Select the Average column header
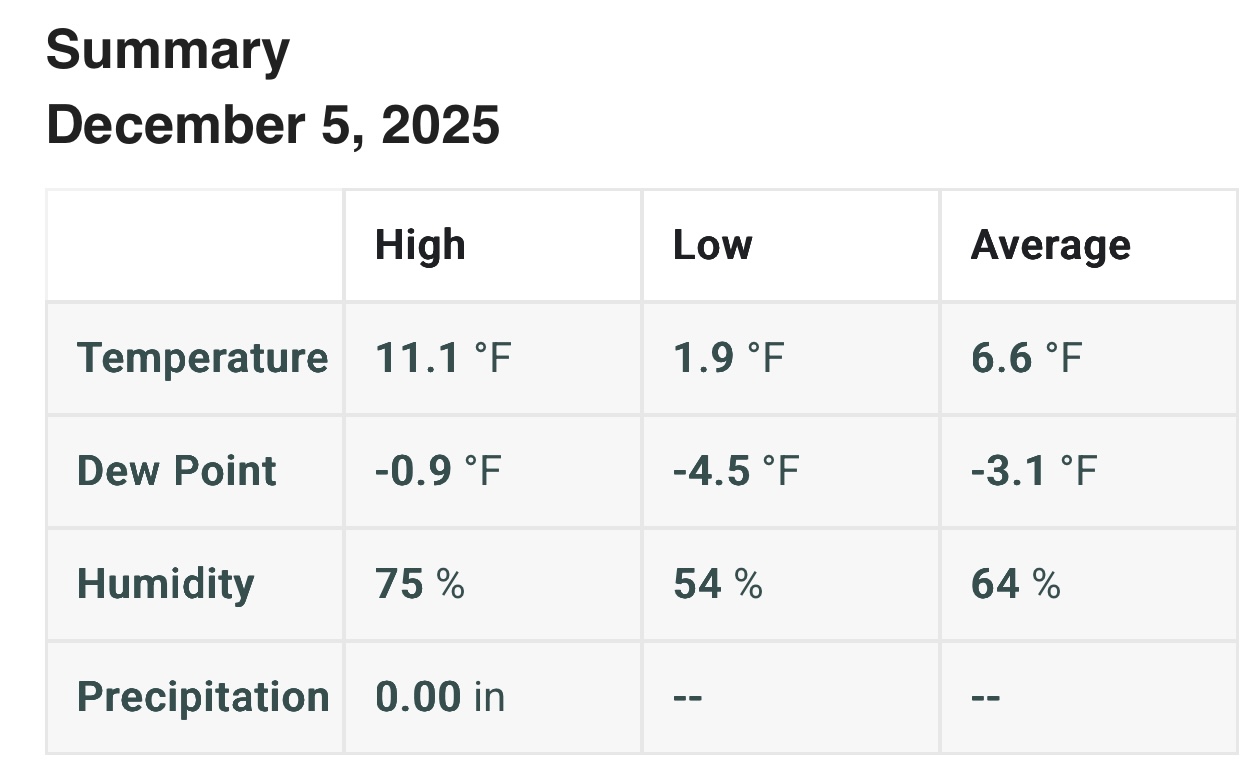 (x=1050, y=246)
